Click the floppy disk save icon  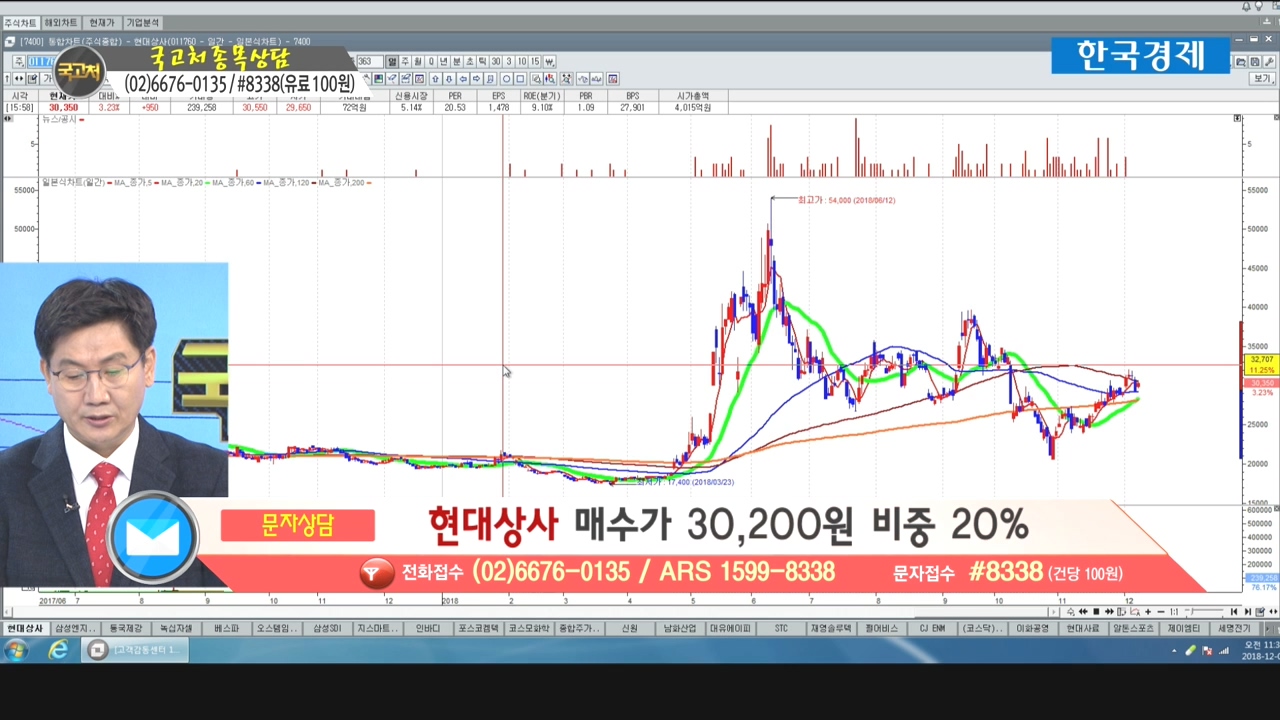pyautogui.click(x=1254, y=62)
